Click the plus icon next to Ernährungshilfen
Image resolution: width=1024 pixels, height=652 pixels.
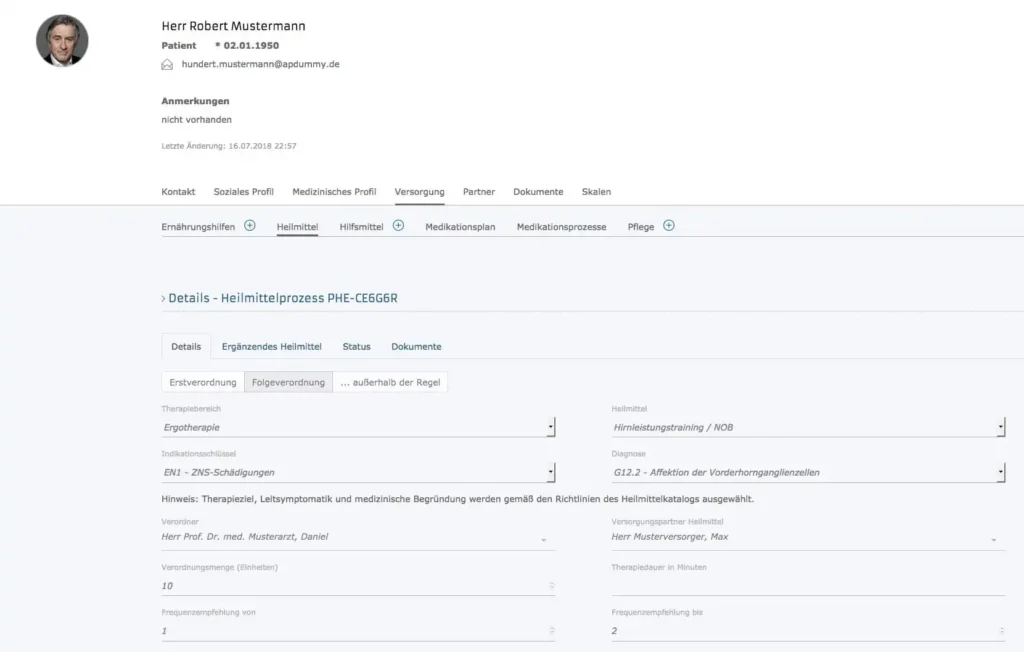click(x=250, y=226)
